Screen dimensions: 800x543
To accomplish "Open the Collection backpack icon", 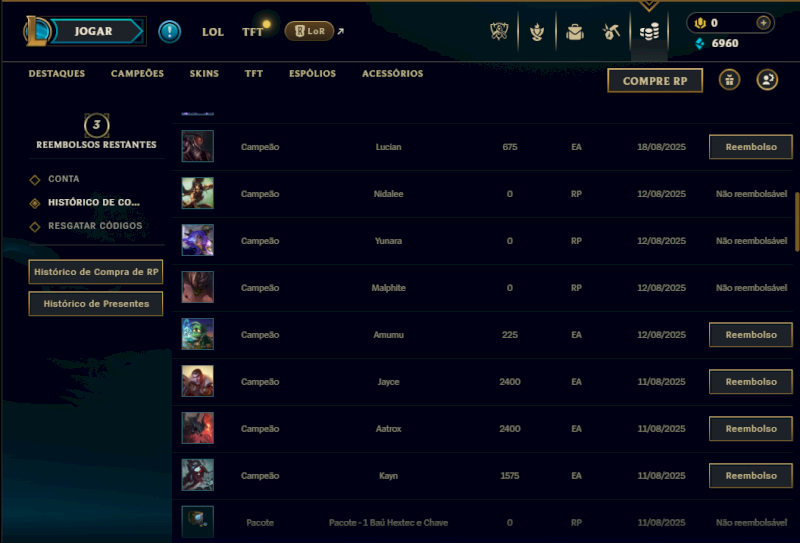I will (574, 32).
